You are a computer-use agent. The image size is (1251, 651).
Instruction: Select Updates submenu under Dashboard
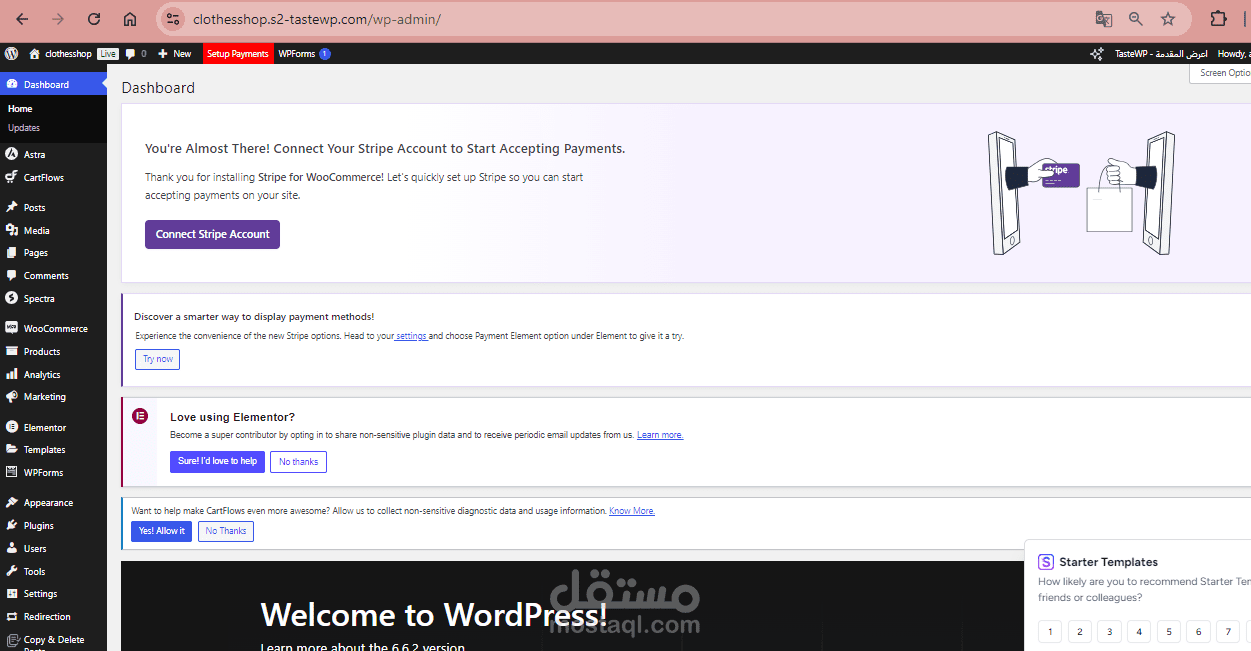[x=24, y=128]
